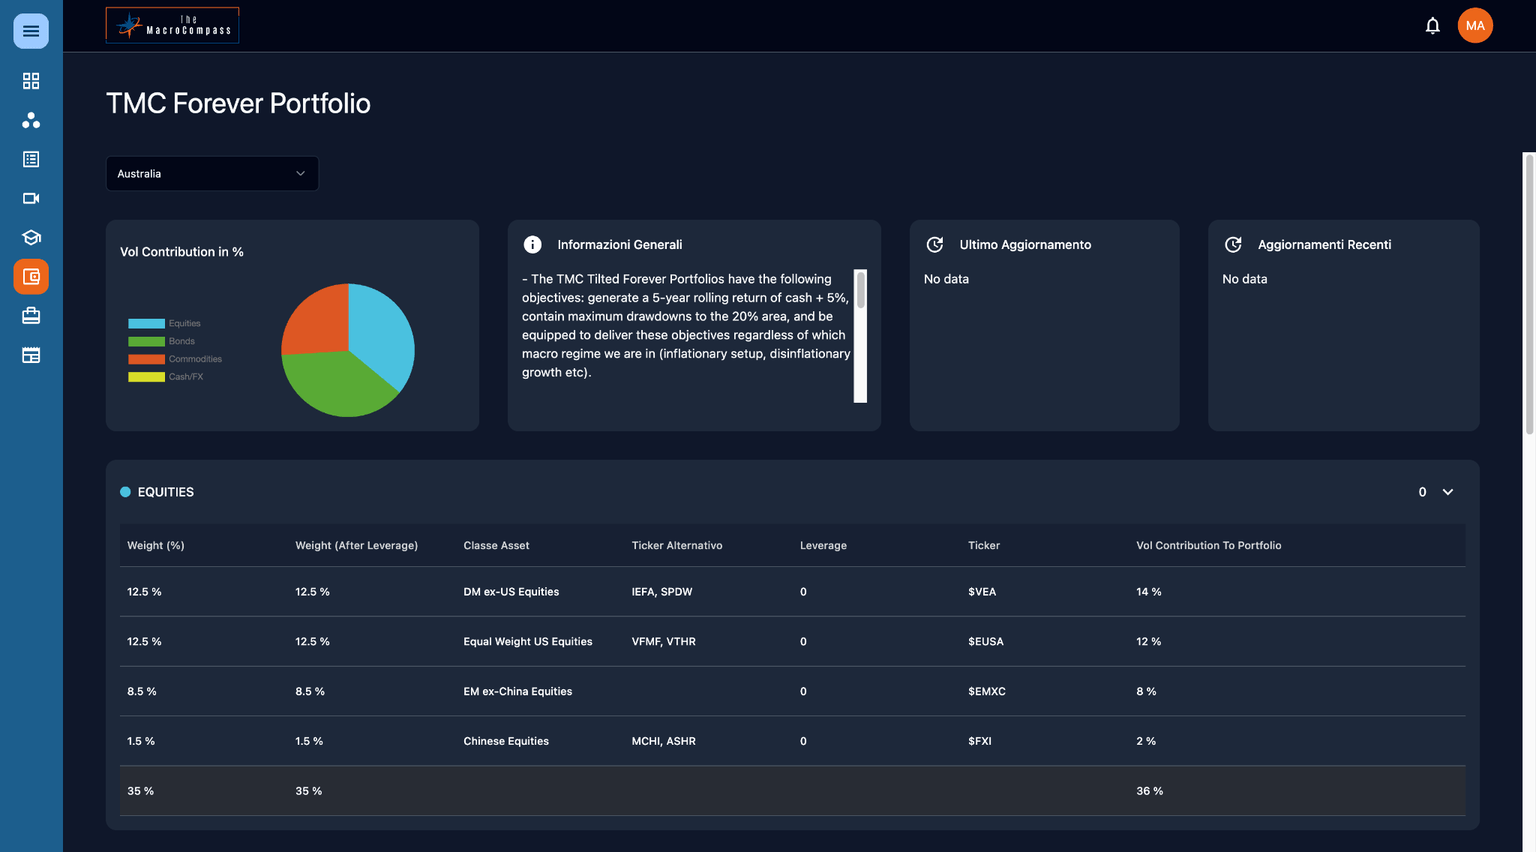Open notifications bell
The image size is (1536, 852).
coord(1432,26)
